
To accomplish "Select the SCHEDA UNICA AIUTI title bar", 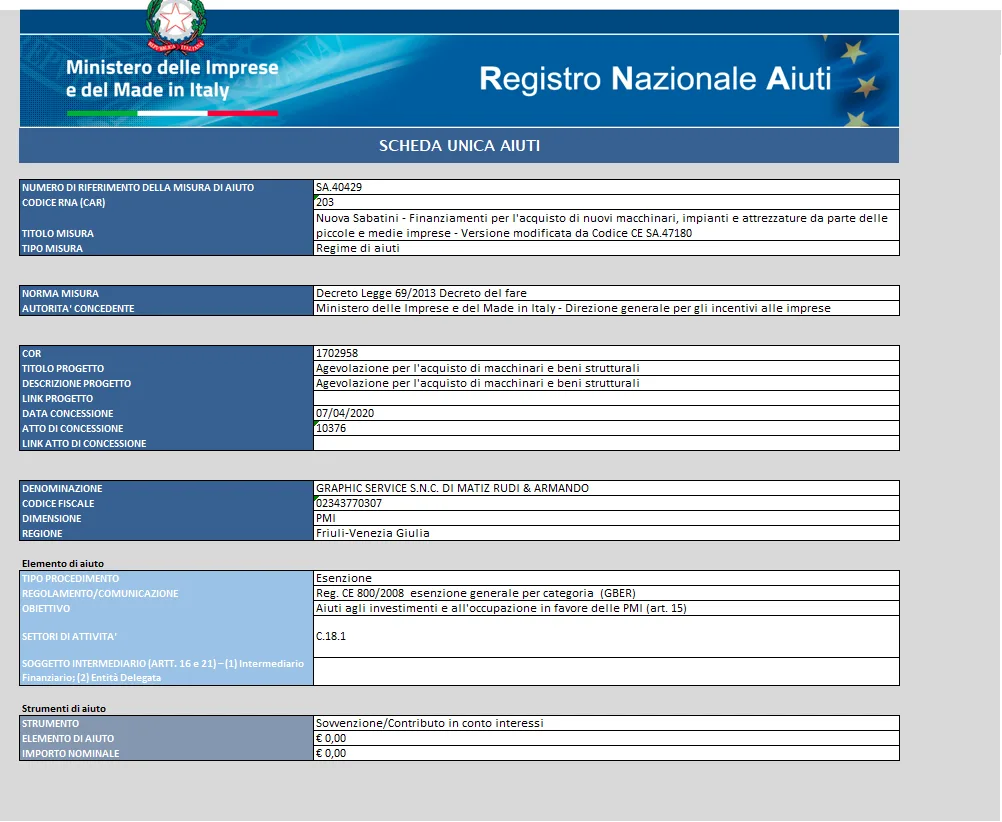I will coord(459,146).
